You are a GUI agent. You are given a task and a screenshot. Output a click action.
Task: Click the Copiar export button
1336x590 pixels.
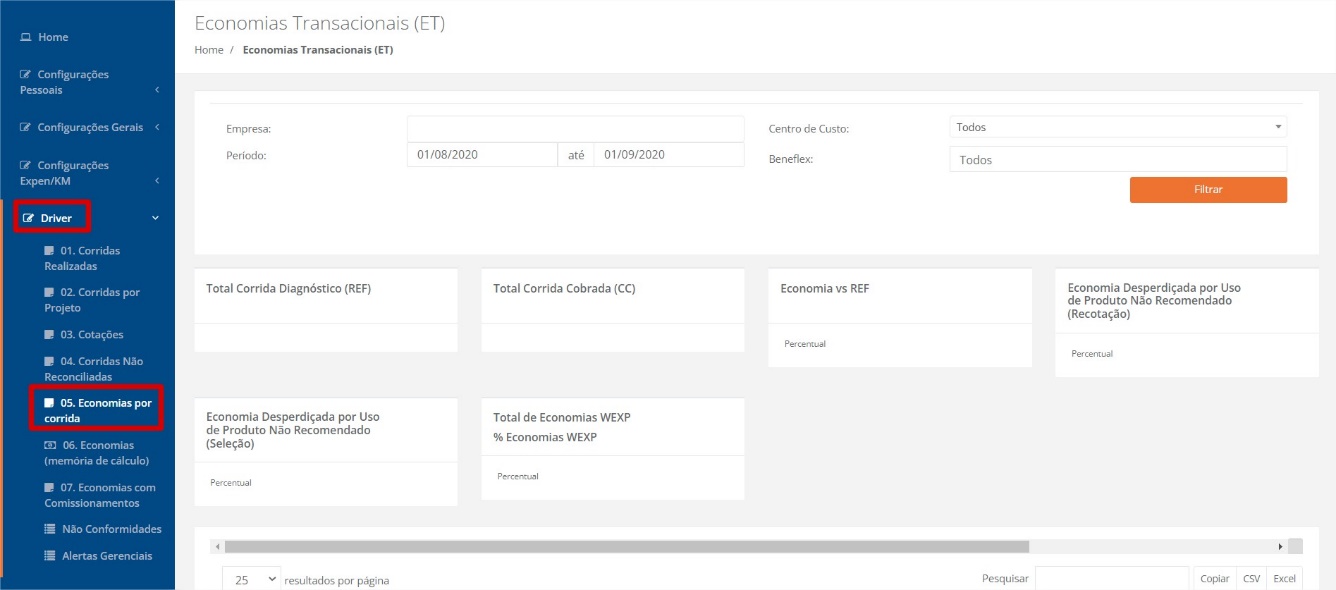(1214, 579)
